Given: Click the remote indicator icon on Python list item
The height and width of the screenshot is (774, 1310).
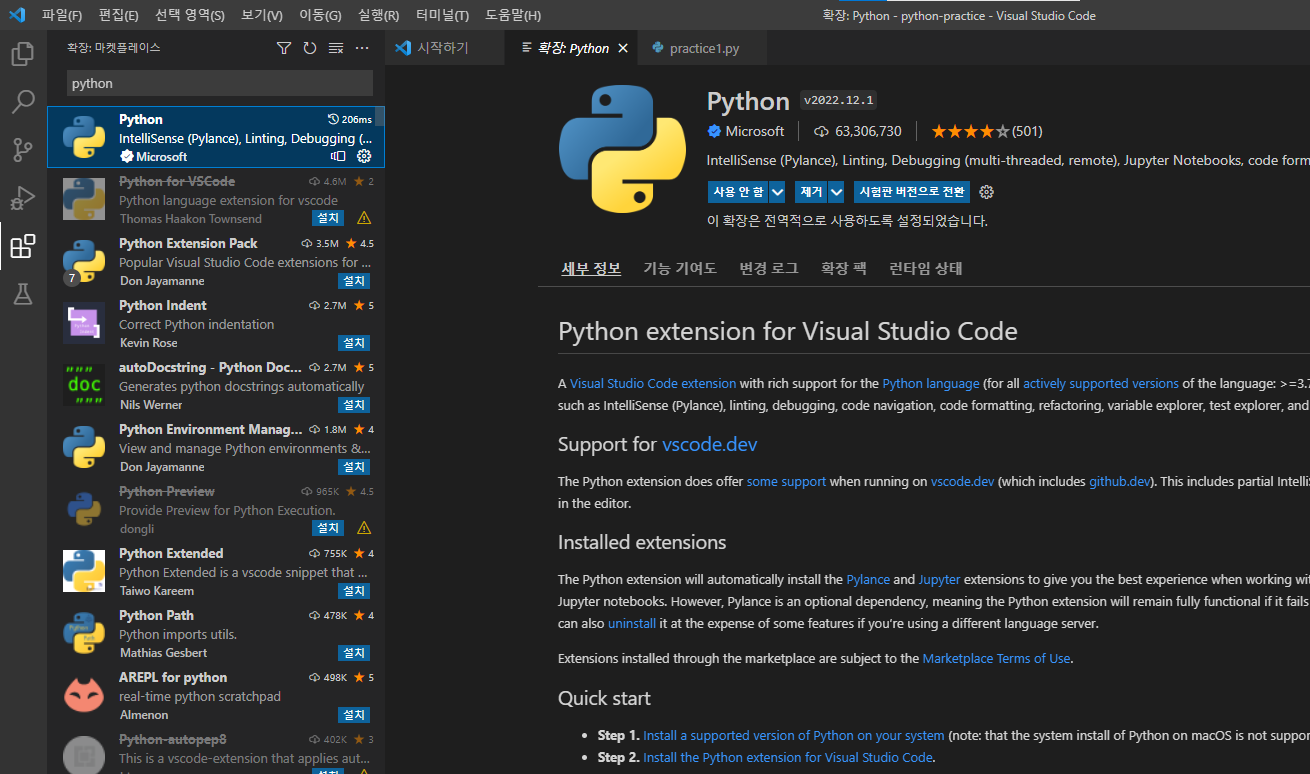Looking at the screenshot, I should 338,156.
